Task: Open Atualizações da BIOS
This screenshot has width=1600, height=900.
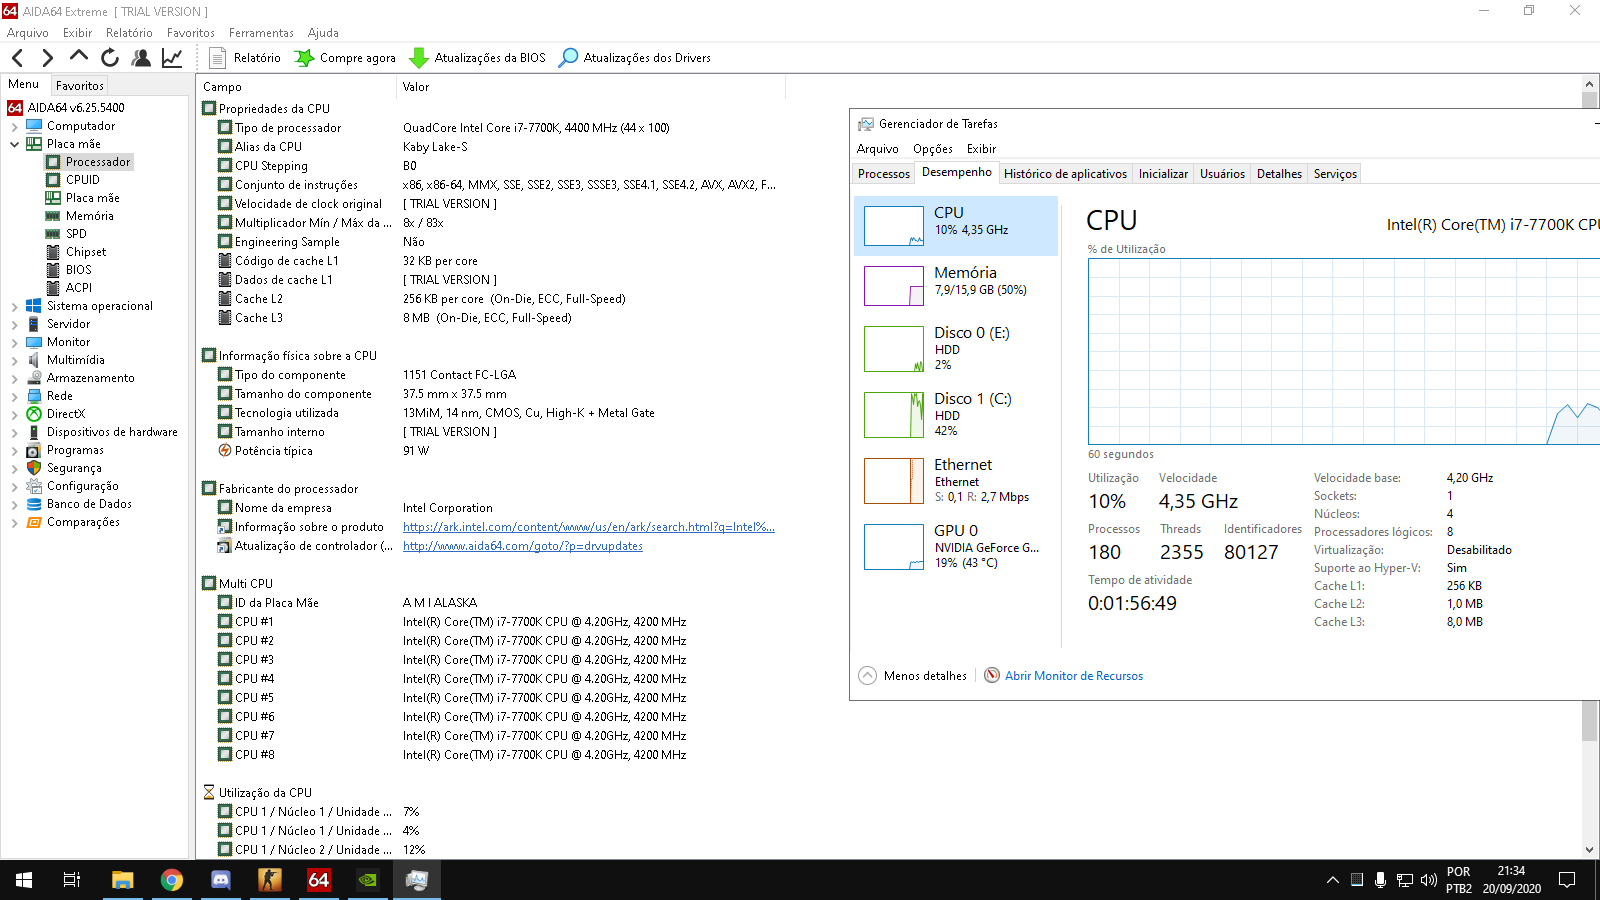Action: [478, 58]
